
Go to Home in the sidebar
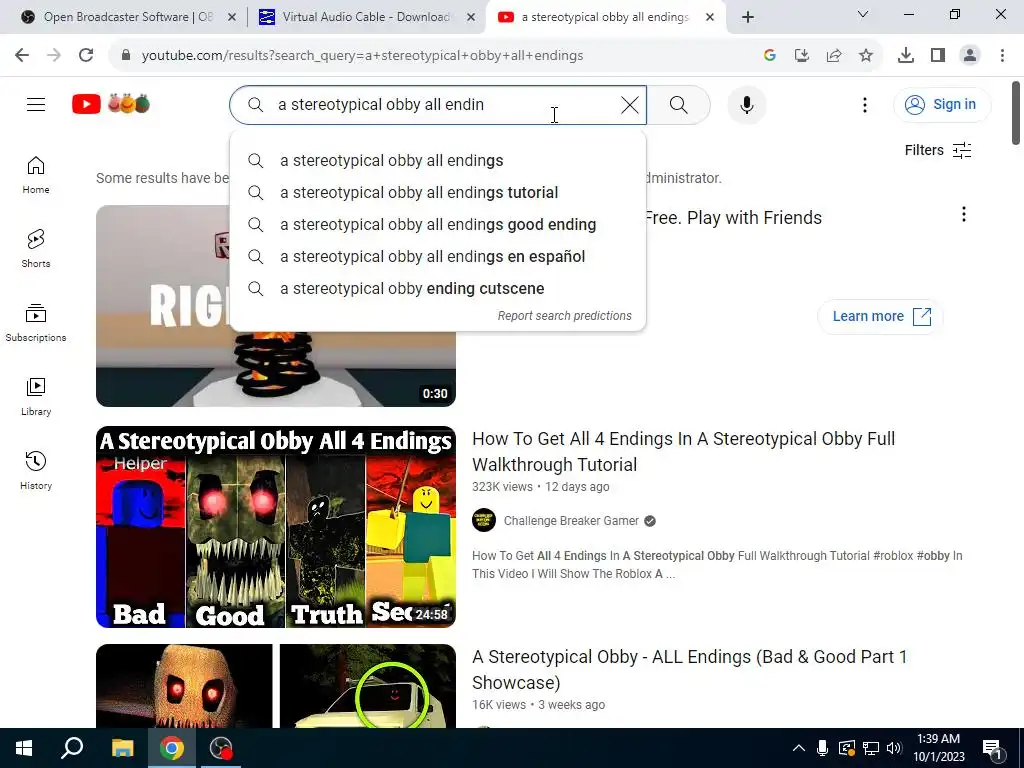[36, 175]
